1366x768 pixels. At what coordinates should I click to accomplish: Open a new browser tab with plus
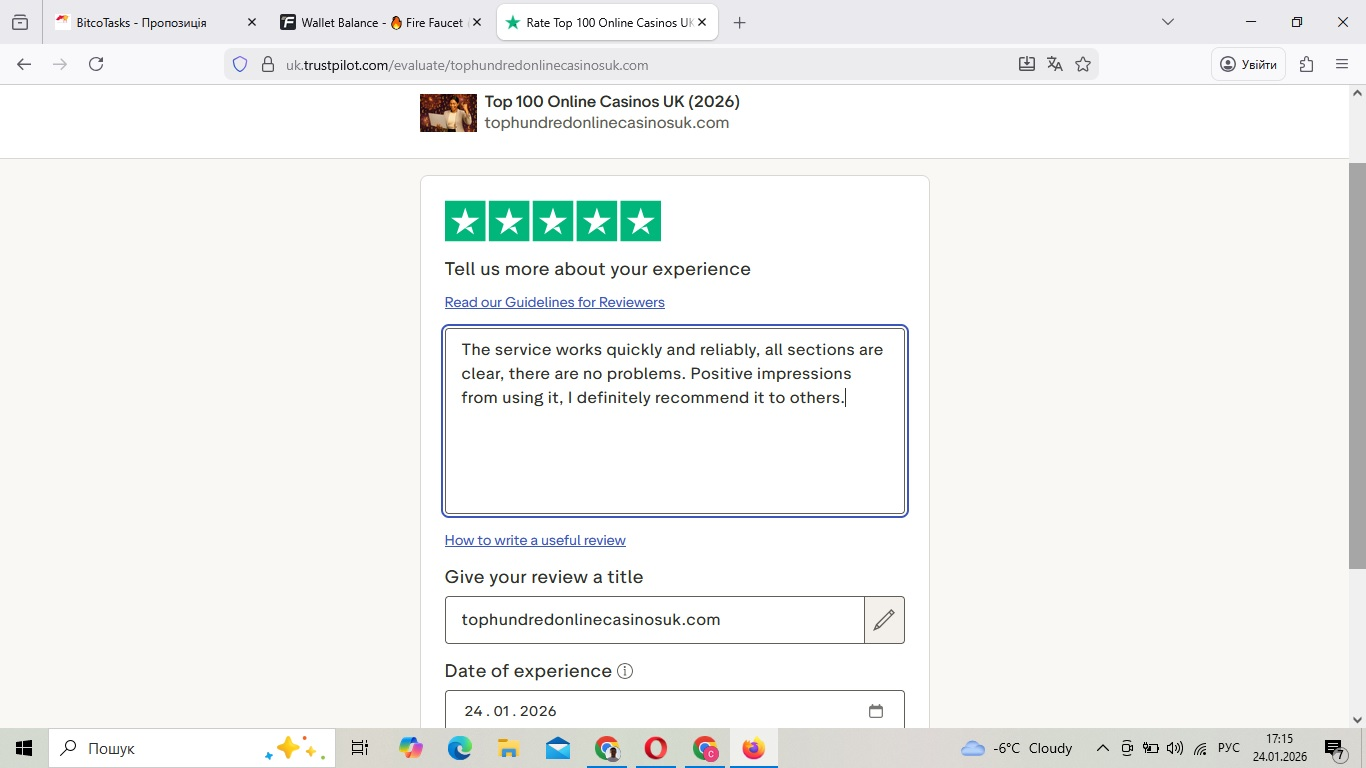[739, 22]
